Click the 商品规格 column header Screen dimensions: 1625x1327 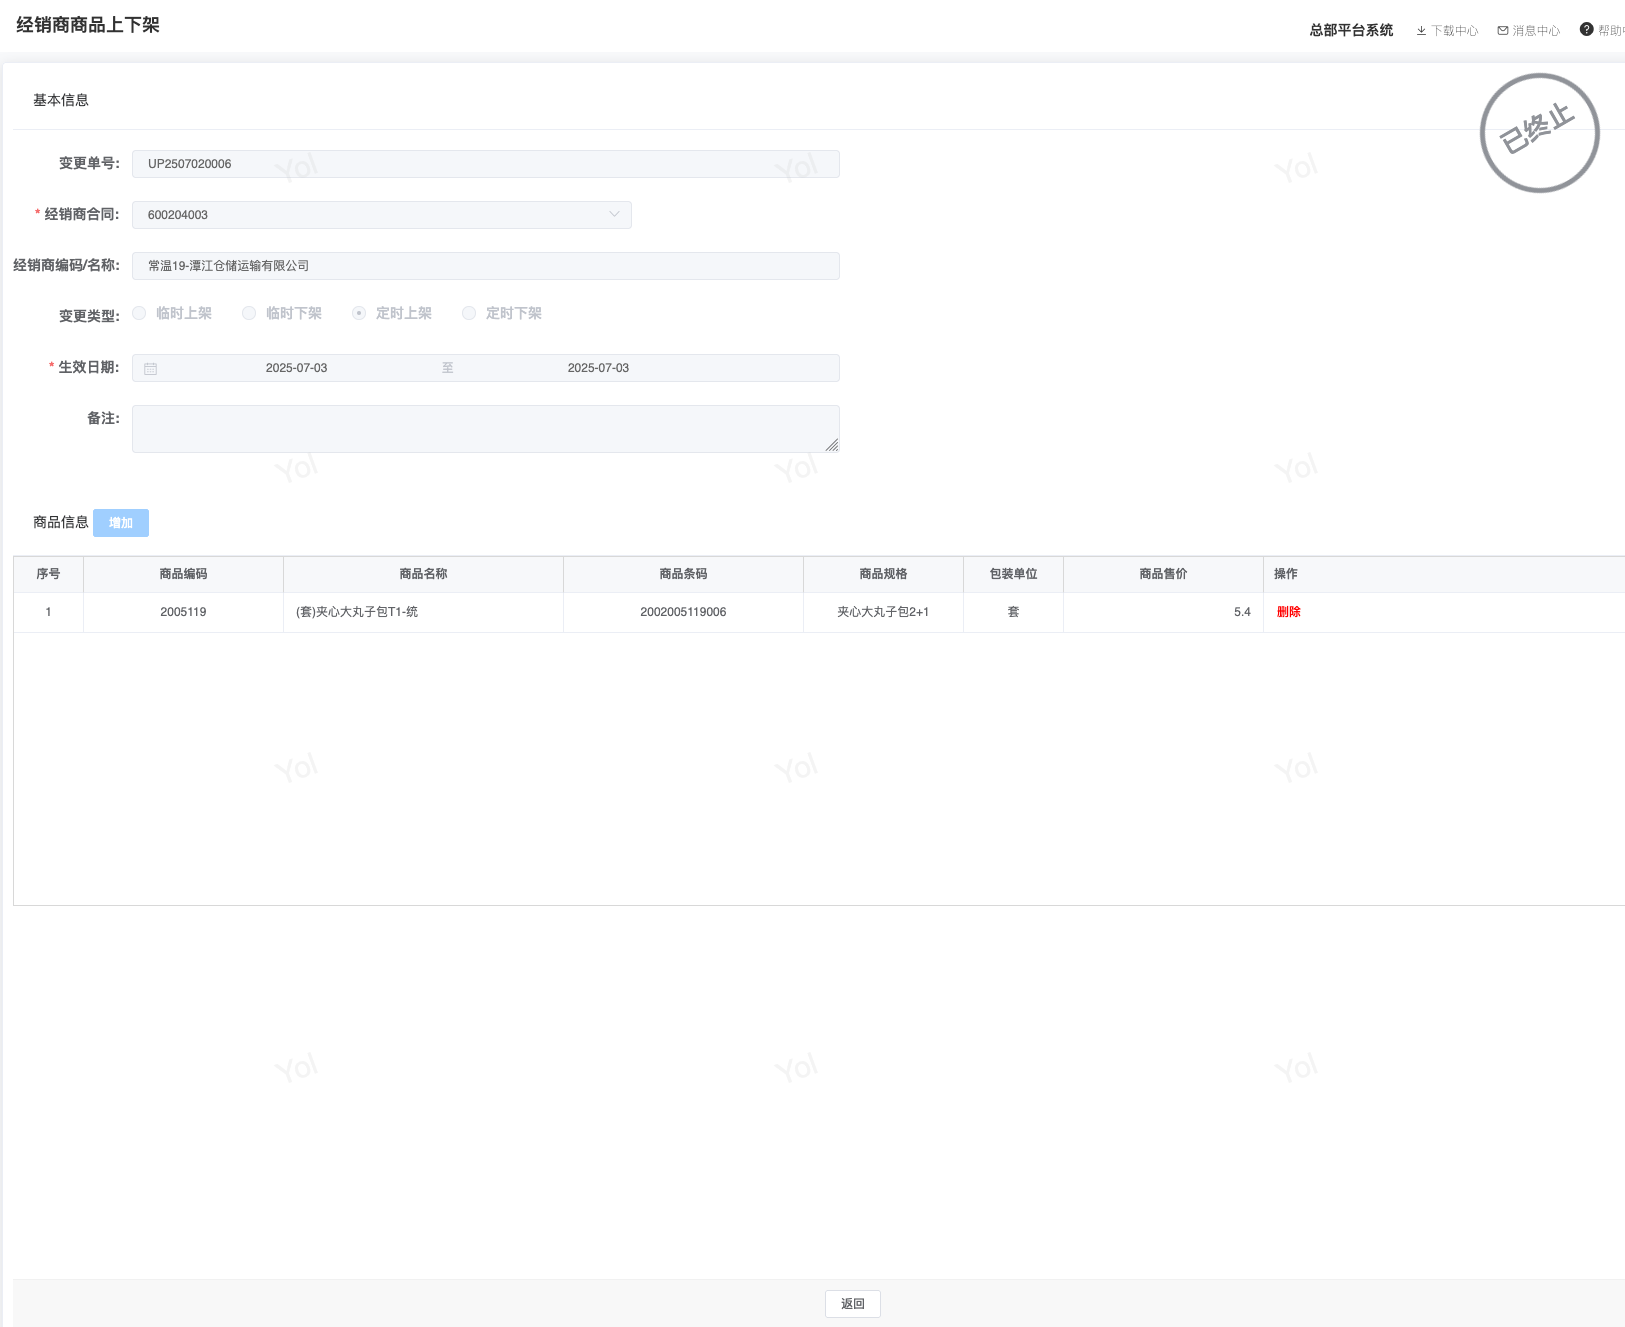point(883,574)
